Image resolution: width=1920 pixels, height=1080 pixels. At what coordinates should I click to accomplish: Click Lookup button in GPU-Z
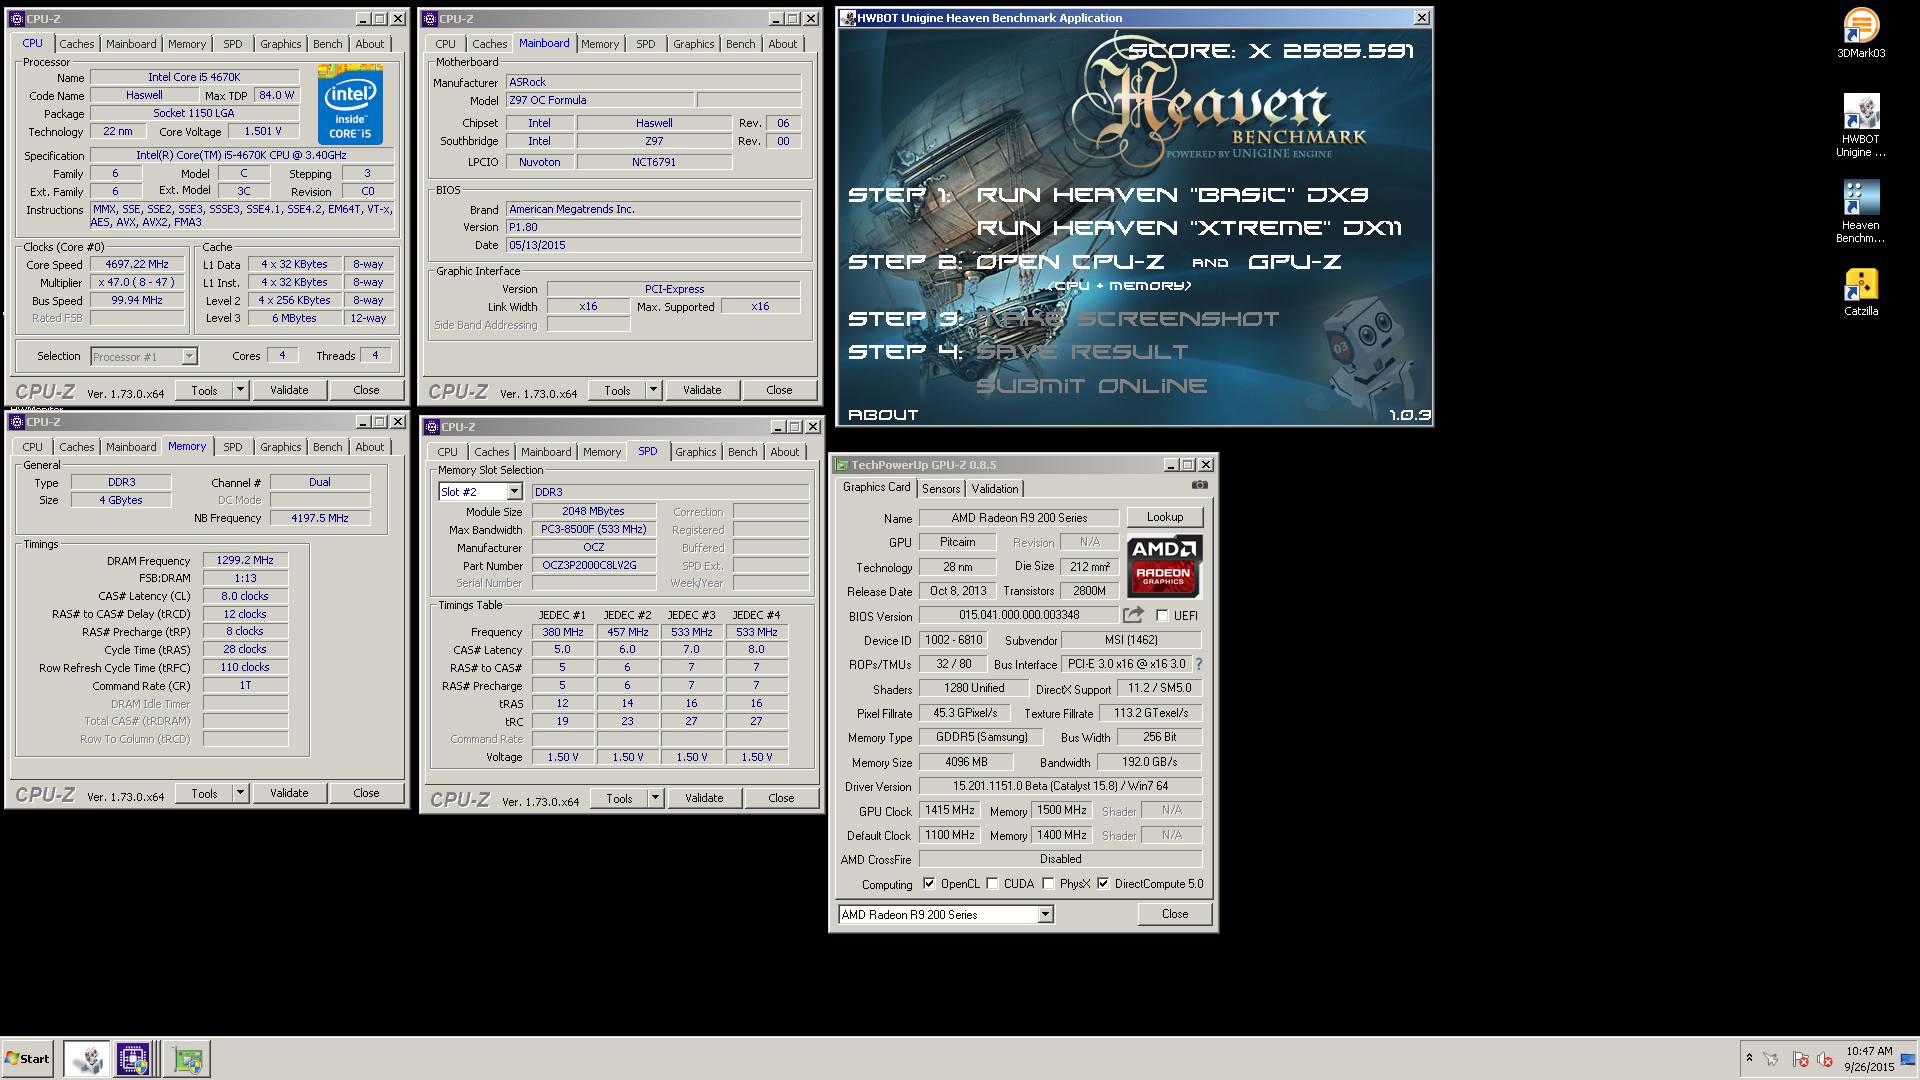[x=1165, y=517]
